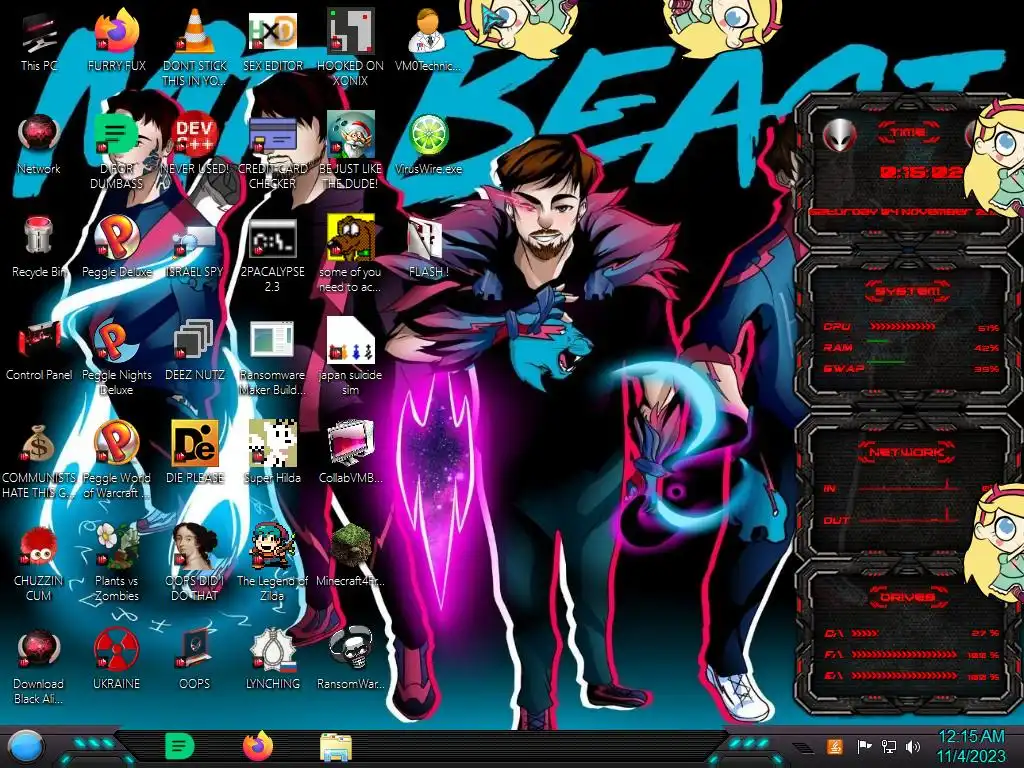
Task: Open the Recycle Bin
Action: tap(39, 237)
